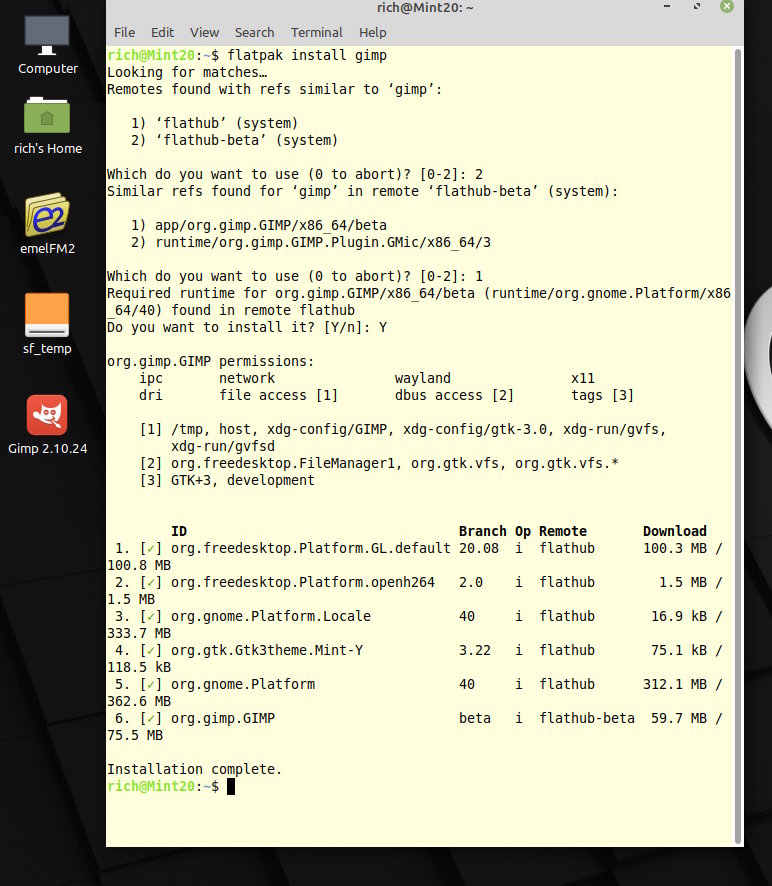
Task: Click the 'Looking for matches…' line
Action: 187,72
